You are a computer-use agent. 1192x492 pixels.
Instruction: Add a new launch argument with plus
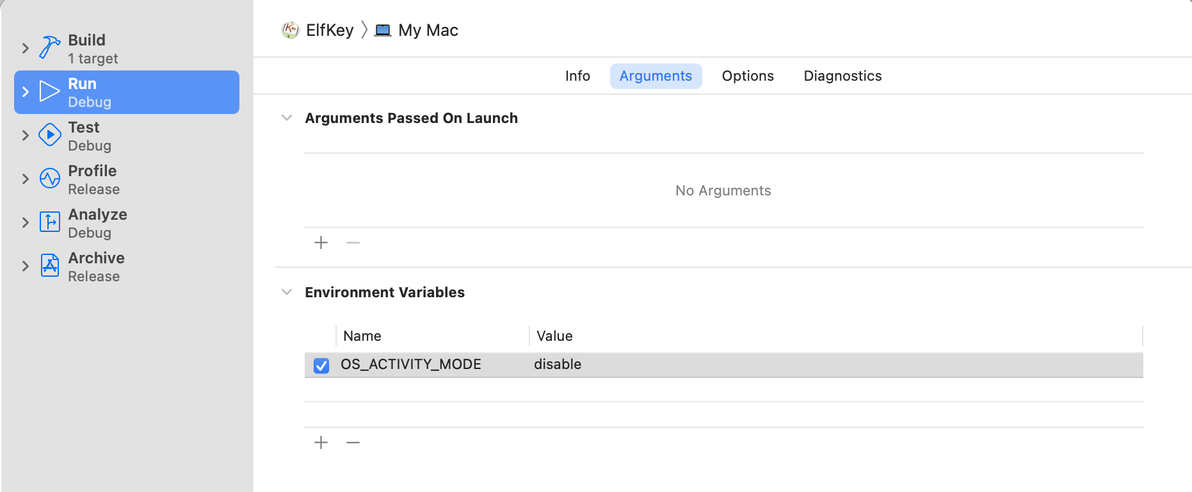(321, 242)
